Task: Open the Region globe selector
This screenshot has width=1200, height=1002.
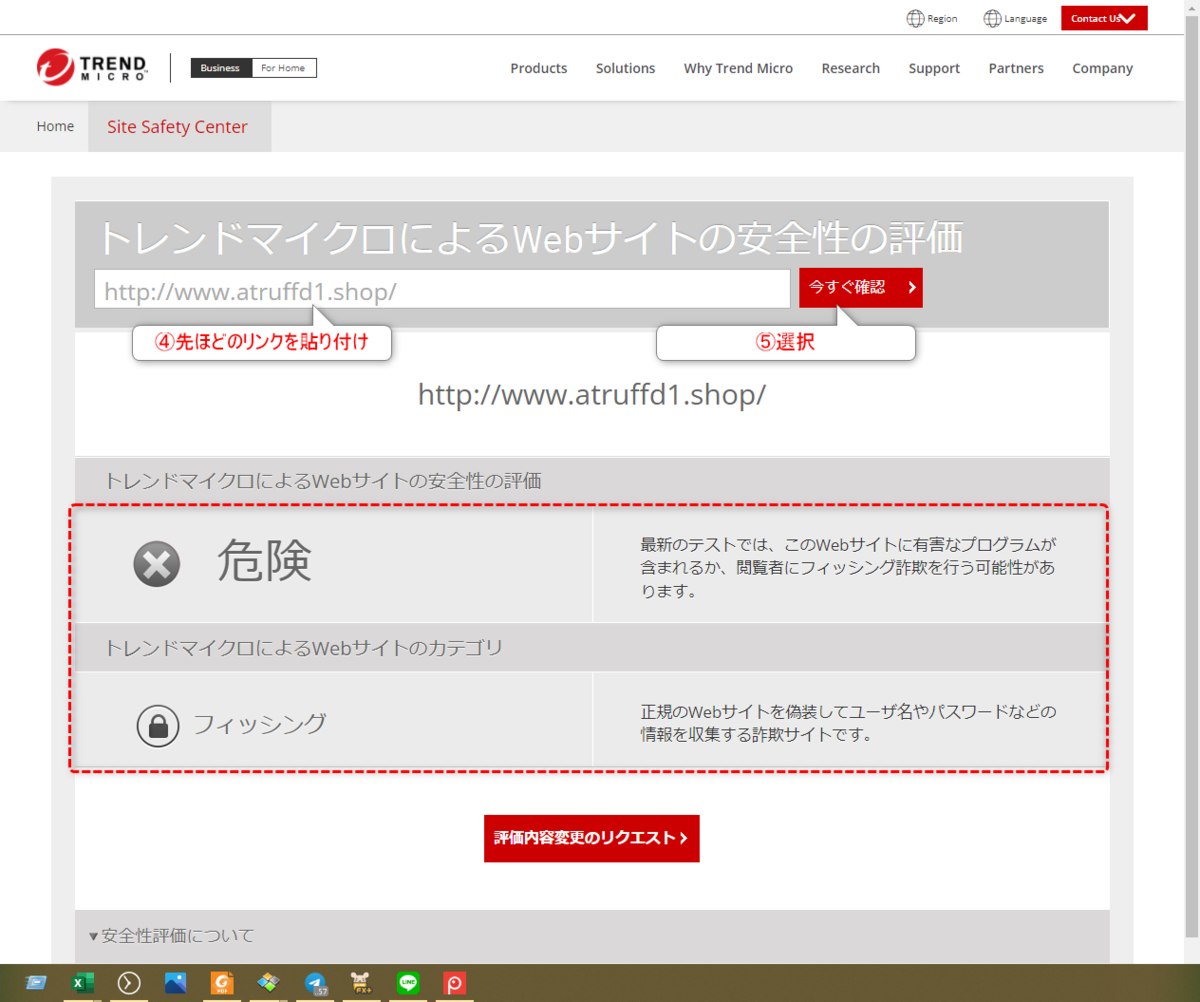Action: (x=931, y=18)
